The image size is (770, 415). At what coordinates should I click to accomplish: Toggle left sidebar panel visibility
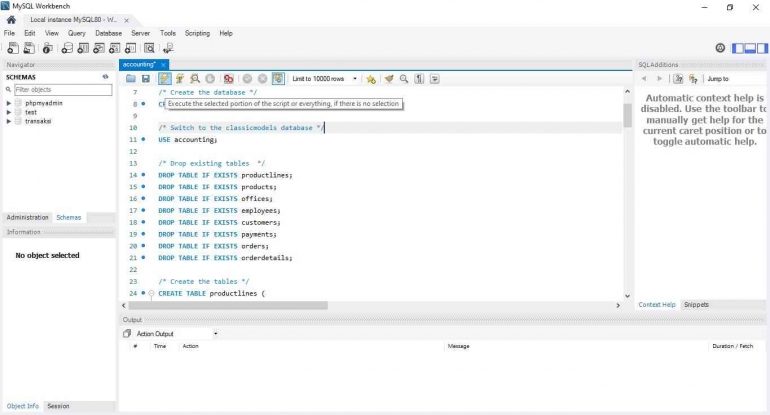point(738,48)
